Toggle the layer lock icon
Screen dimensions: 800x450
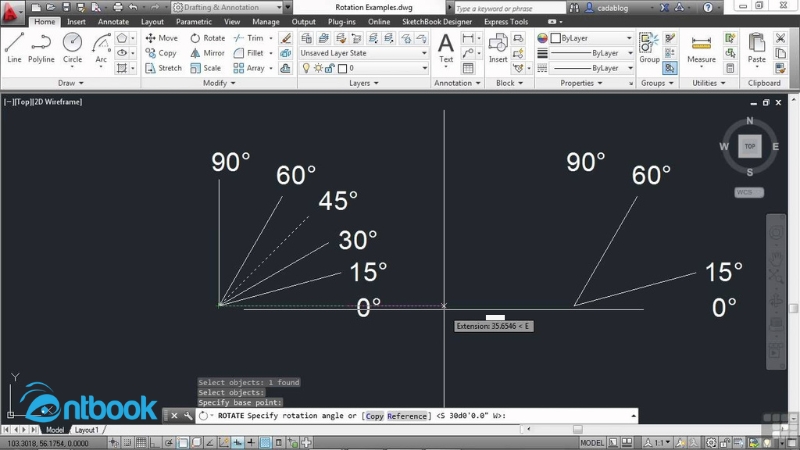pyautogui.click(x=330, y=68)
